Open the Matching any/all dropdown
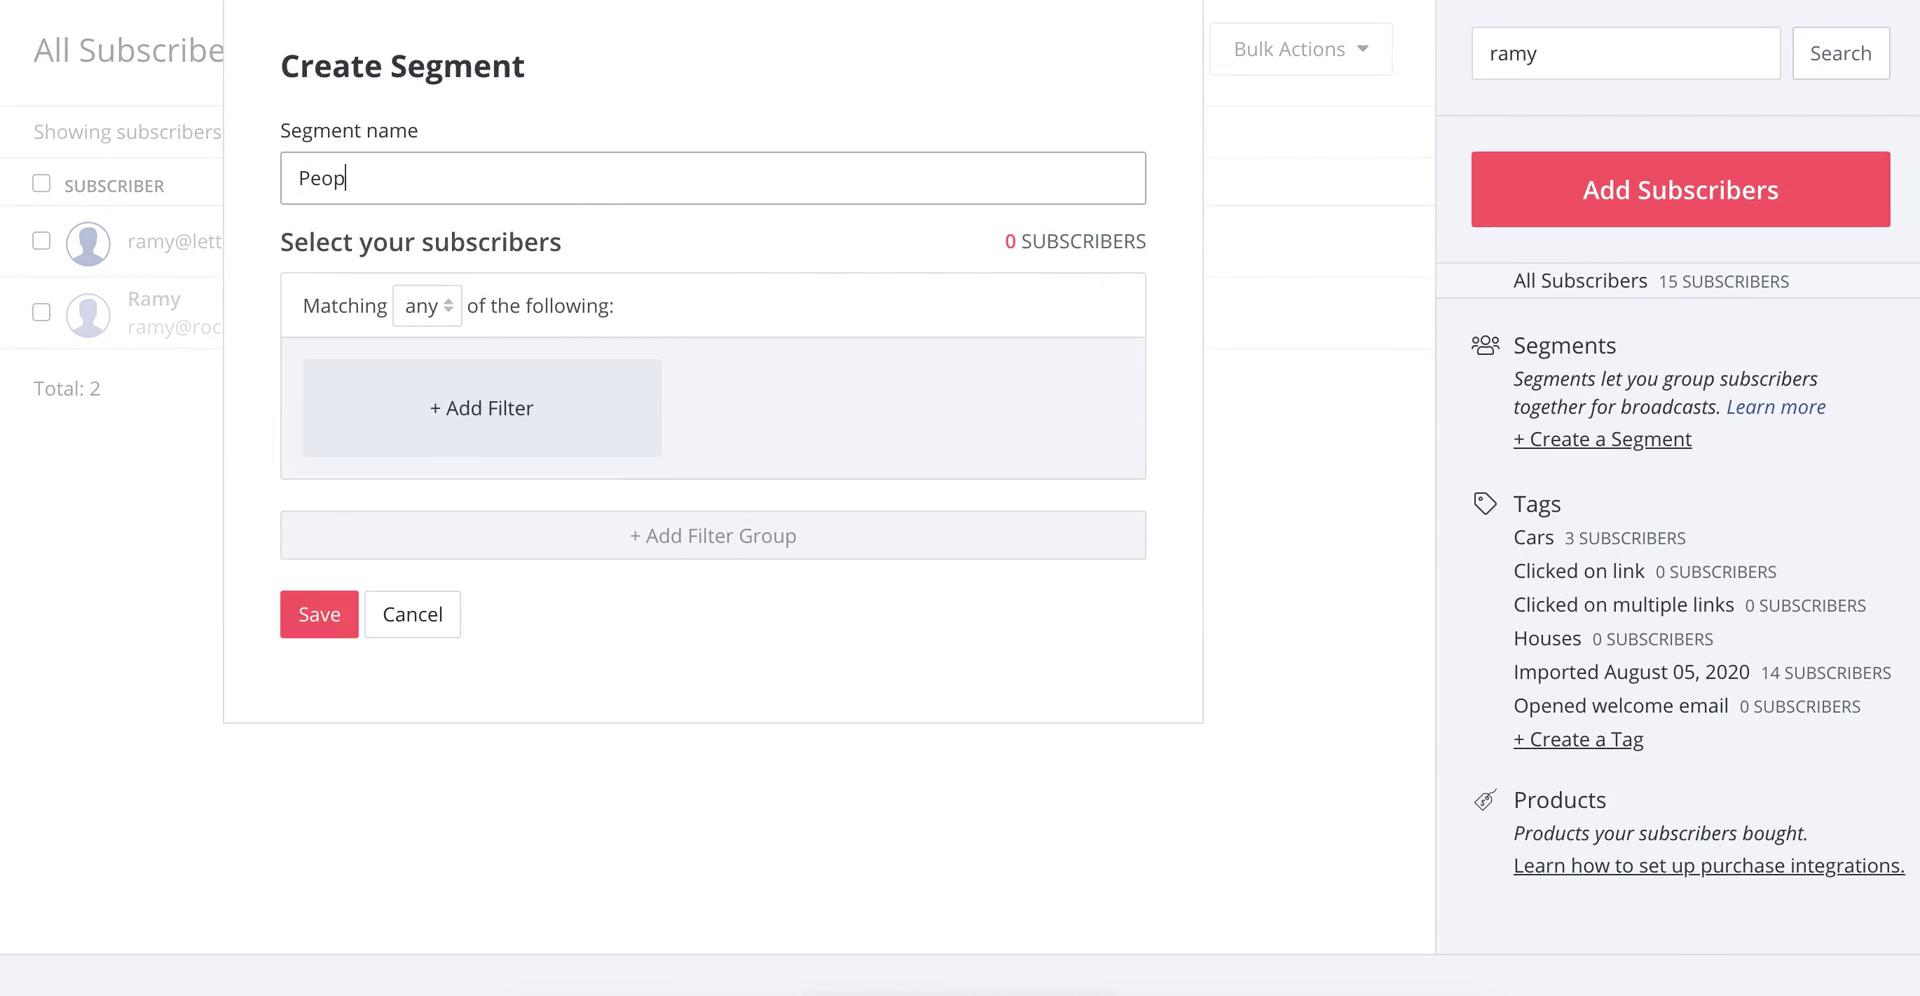The height and width of the screenshot is (996, 1920). [x=427, y=306]
